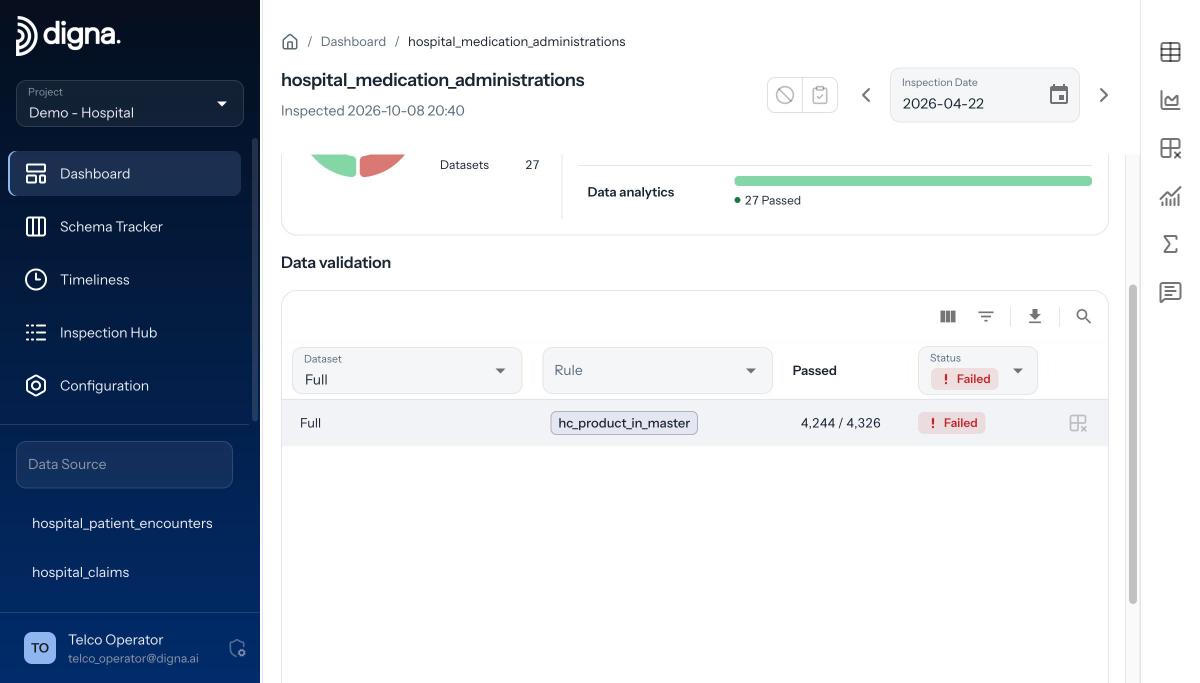Click the Failed status badge in Full row
This screenshot has width=1200, height=683.
[951, 423]
